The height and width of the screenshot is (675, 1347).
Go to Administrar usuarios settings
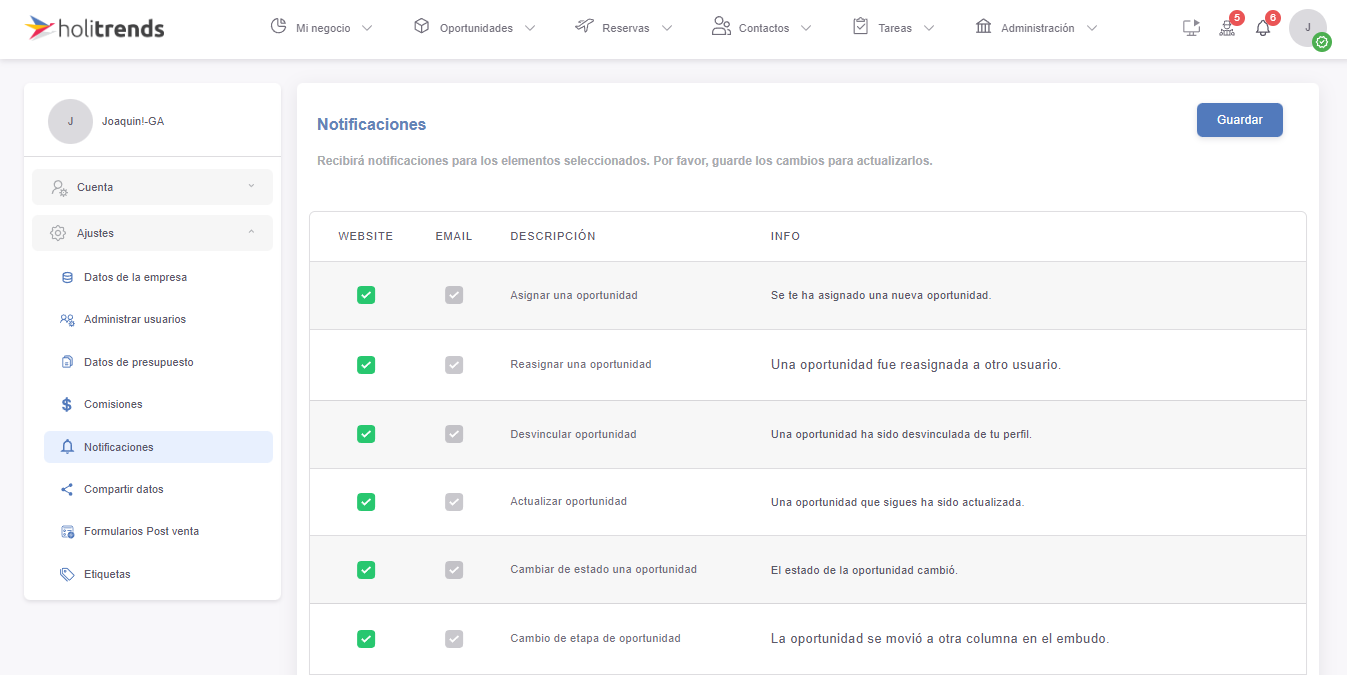(135, 320)
